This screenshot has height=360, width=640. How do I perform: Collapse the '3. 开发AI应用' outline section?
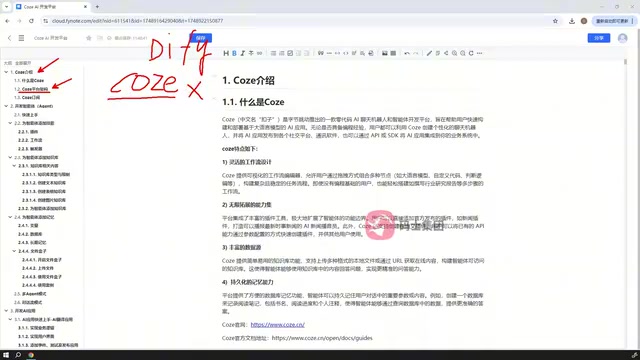(x=6, y=311)
